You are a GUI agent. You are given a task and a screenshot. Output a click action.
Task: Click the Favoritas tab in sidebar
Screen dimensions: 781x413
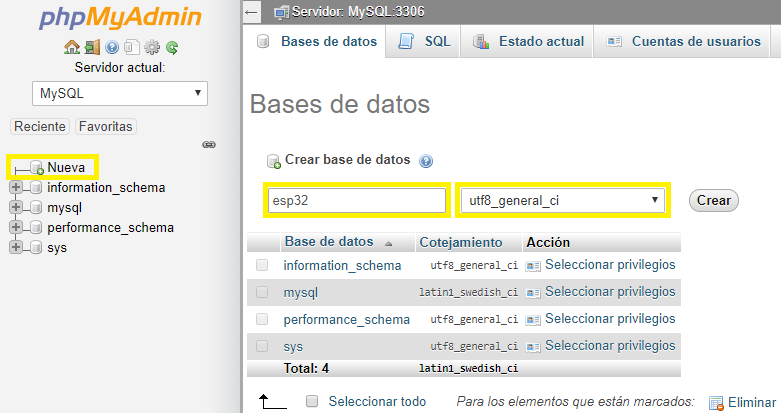pyautogui.click(x=106, y=127)
